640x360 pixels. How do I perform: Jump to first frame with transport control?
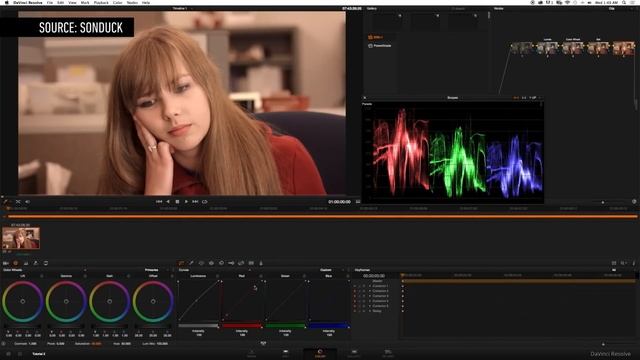pyautogui.click(x=159, y=202)
